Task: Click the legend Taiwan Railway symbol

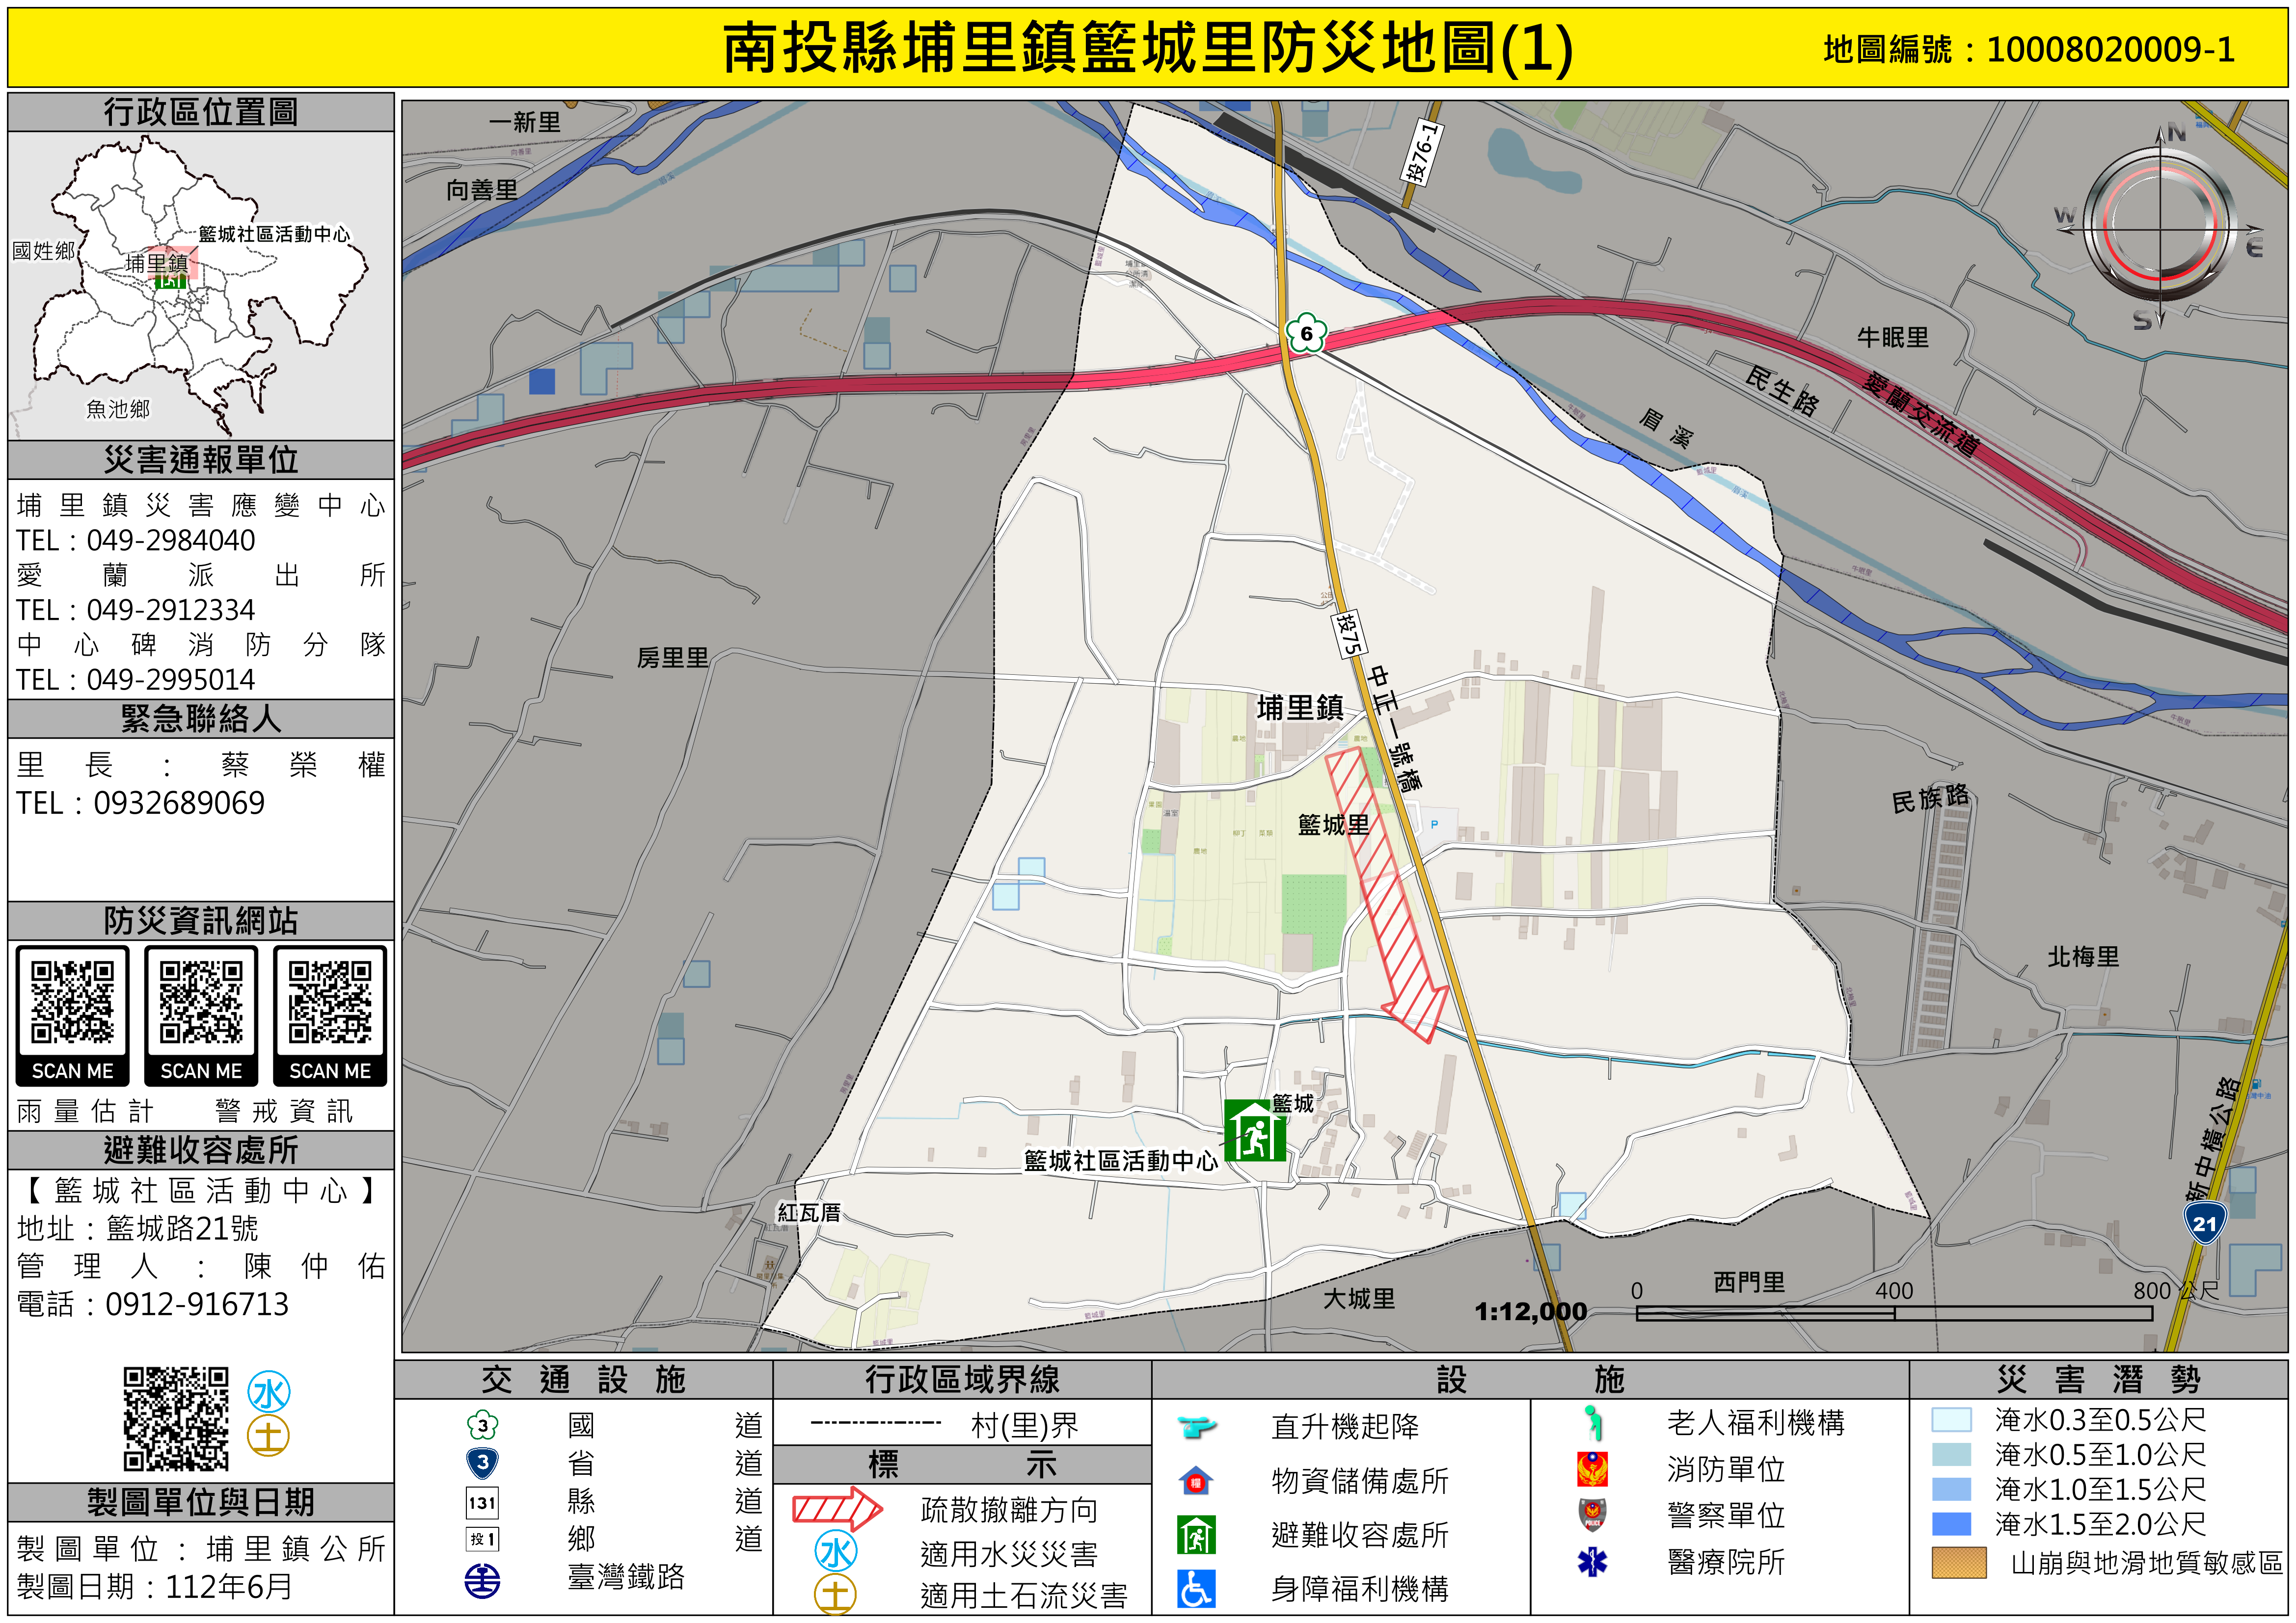Action: click(x=483, y=1580)
